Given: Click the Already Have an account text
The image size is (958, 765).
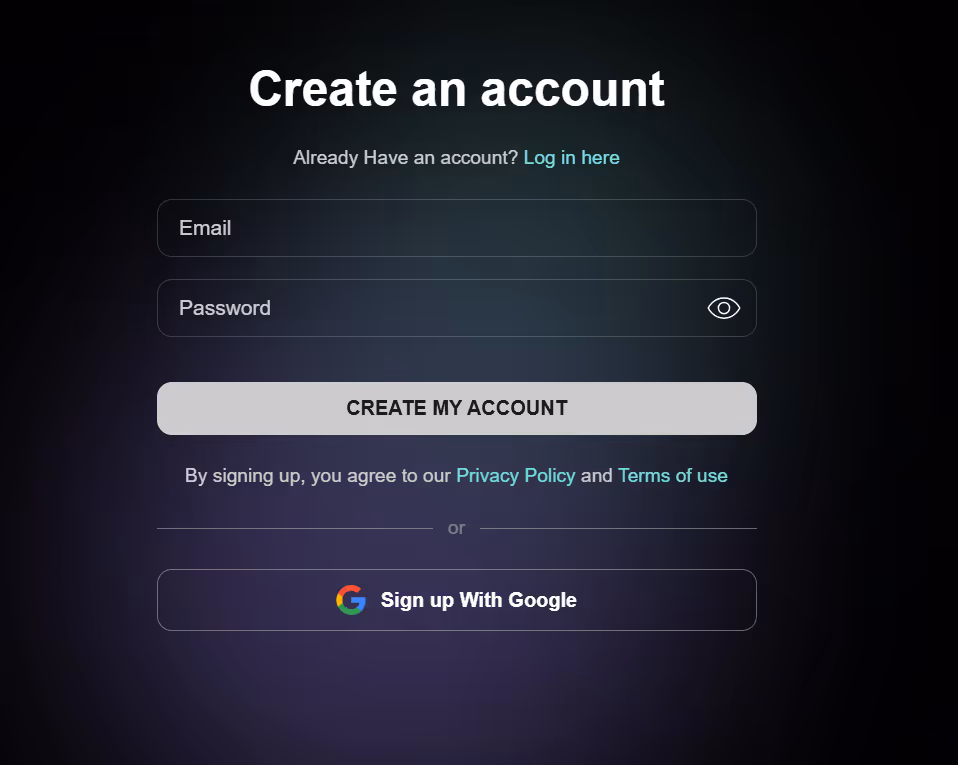Looking at the screenshot, I should 405,158.
